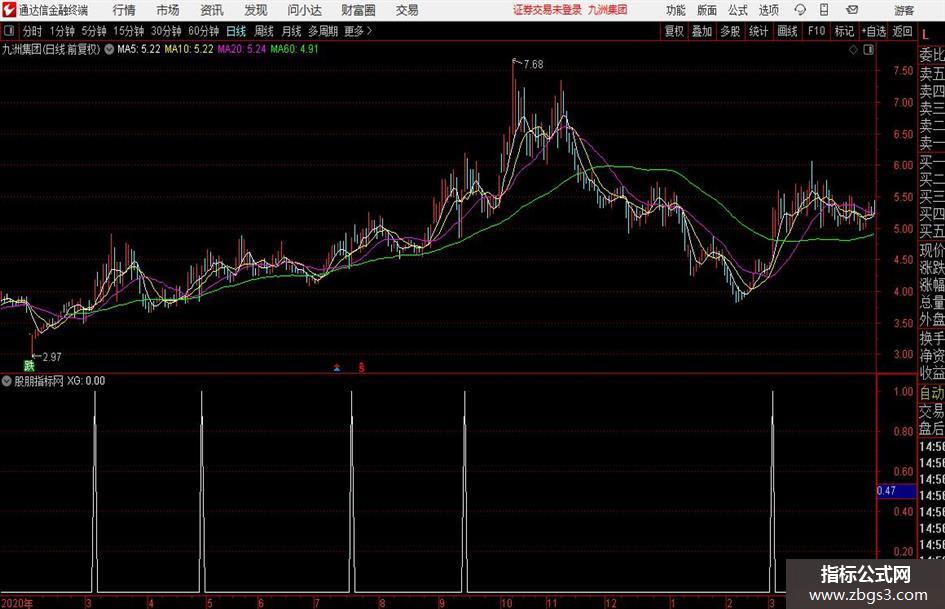Click the 画线 drawing toolbar button
945x609 pixels.
pyautogui.click(x=788, y=31)
